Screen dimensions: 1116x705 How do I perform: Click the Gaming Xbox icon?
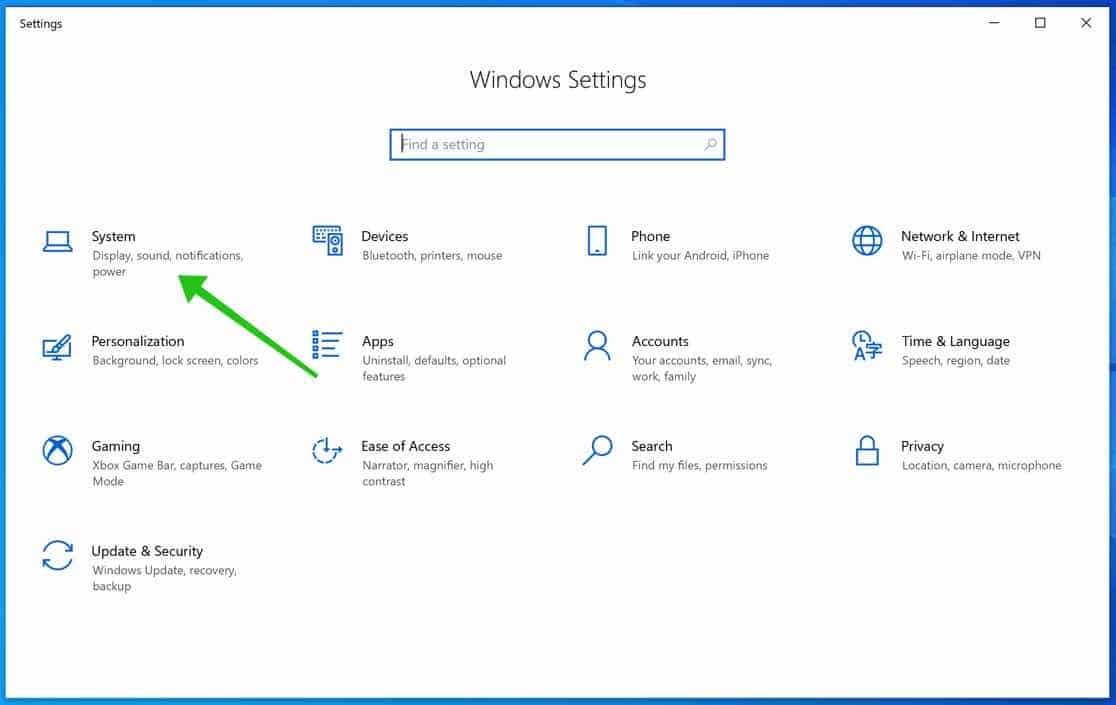(57, 450)
